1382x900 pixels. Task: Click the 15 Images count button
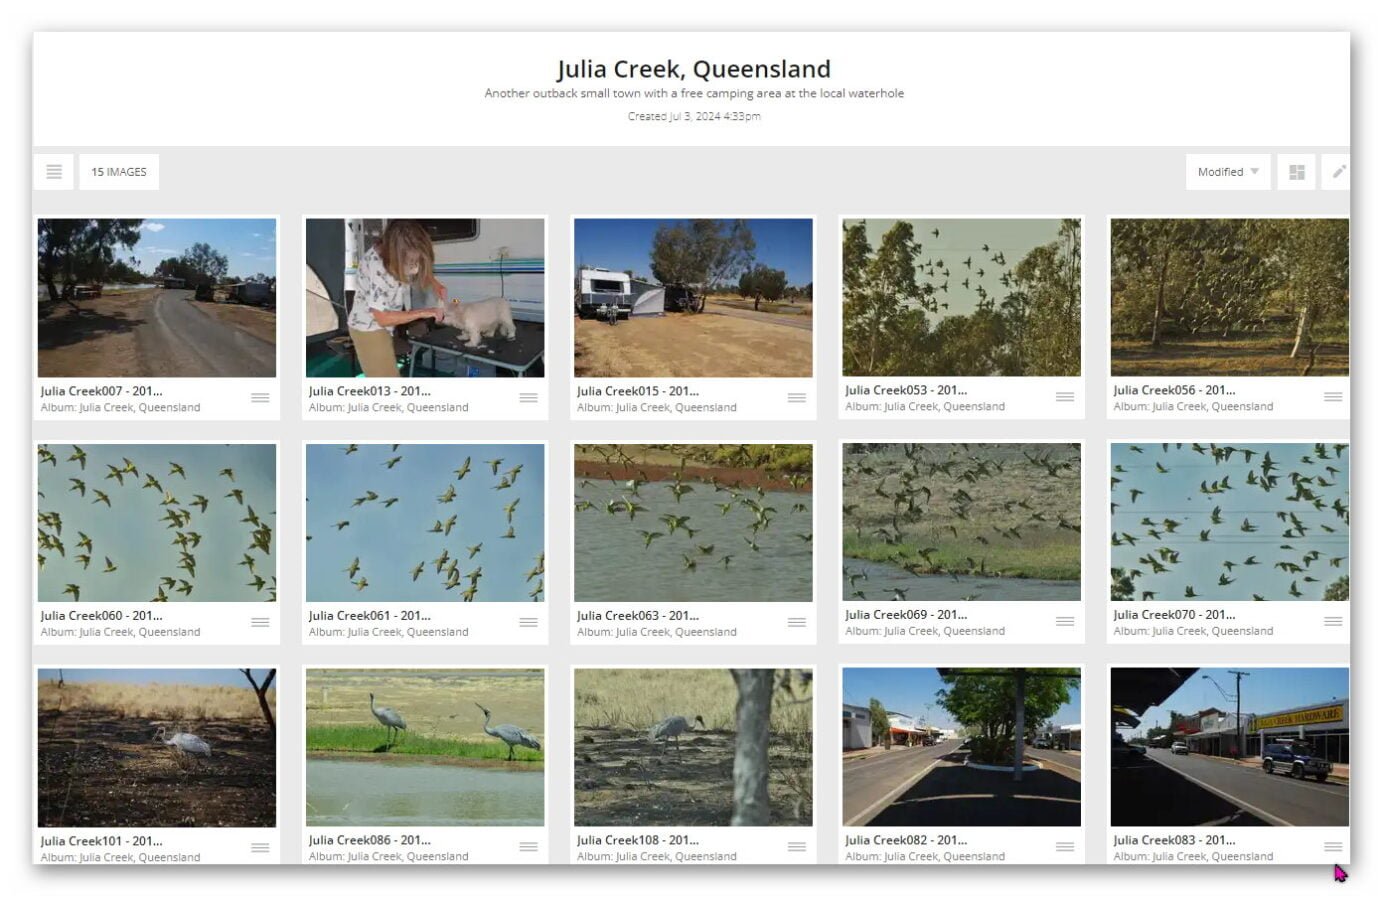119,172
